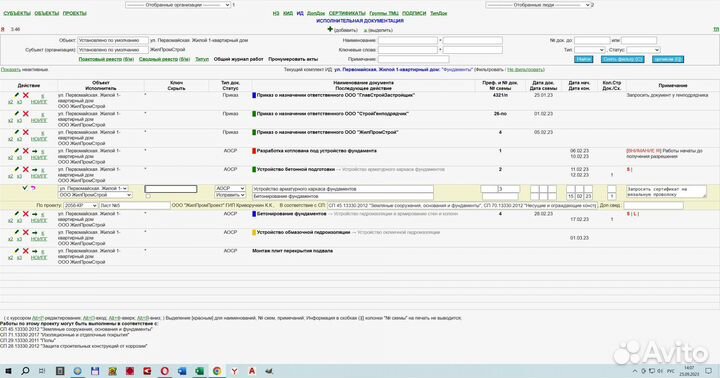Open АОСР document type dropdown in editing row
Image resolution: width=720 pixels, height=378 pixels.
(230, 189)
